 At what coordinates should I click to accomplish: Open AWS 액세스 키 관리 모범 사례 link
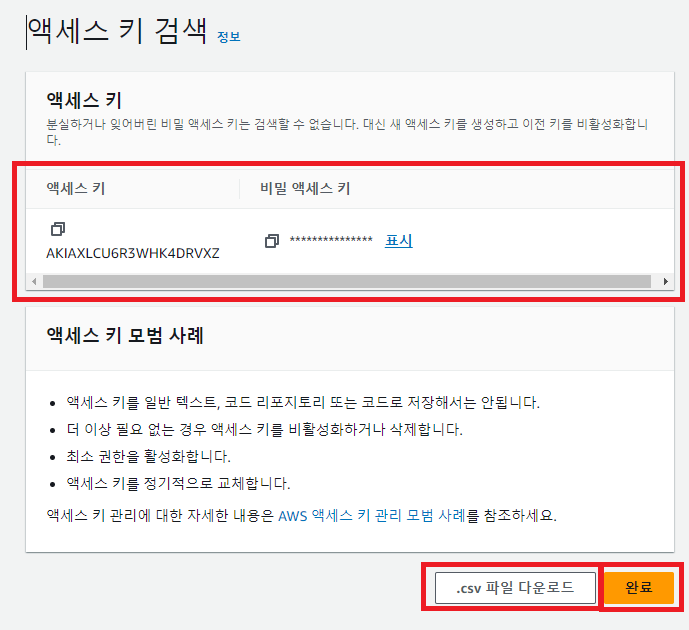372,515
